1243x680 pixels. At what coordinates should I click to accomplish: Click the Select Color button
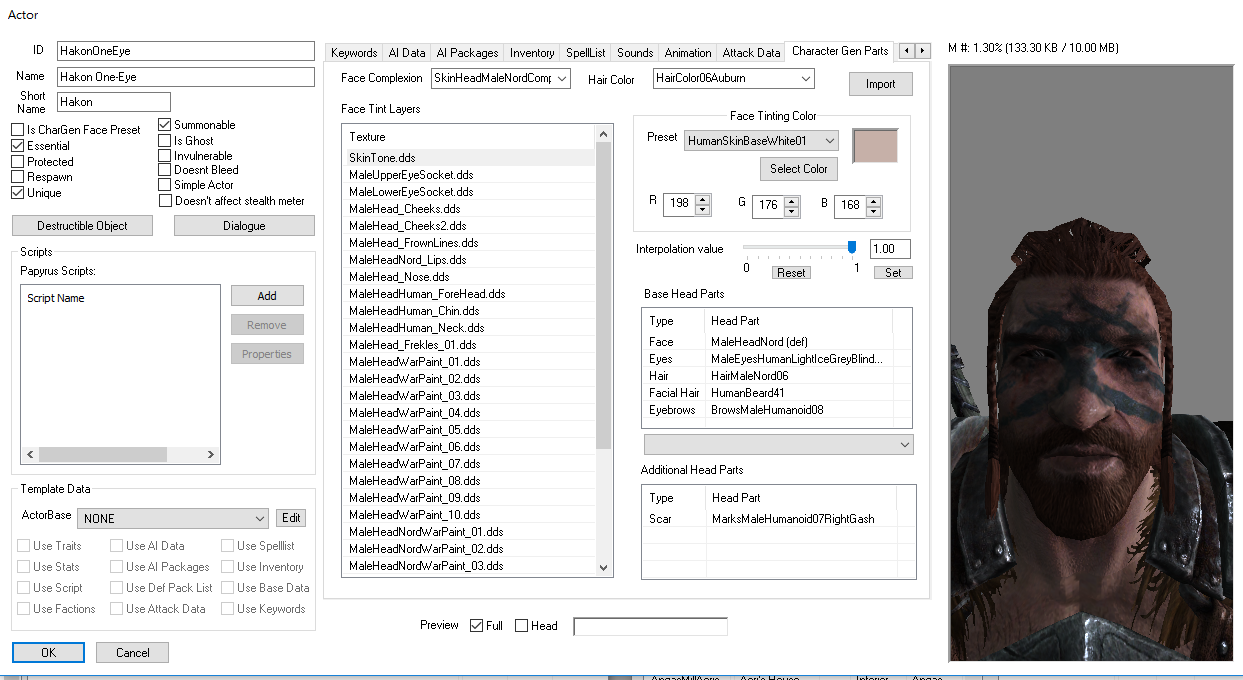tap(798, 169)
